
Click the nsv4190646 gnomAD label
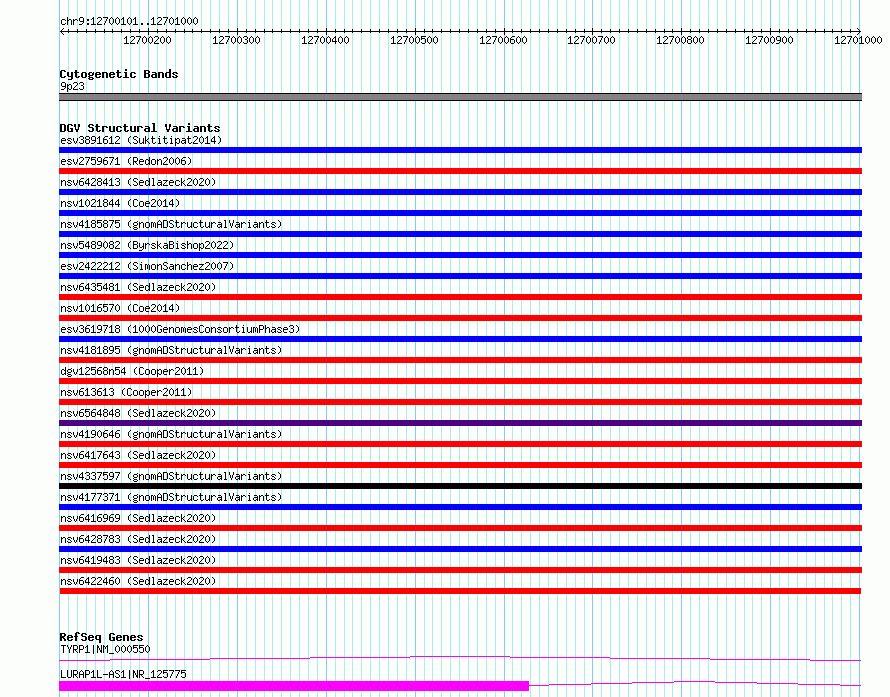171,434
